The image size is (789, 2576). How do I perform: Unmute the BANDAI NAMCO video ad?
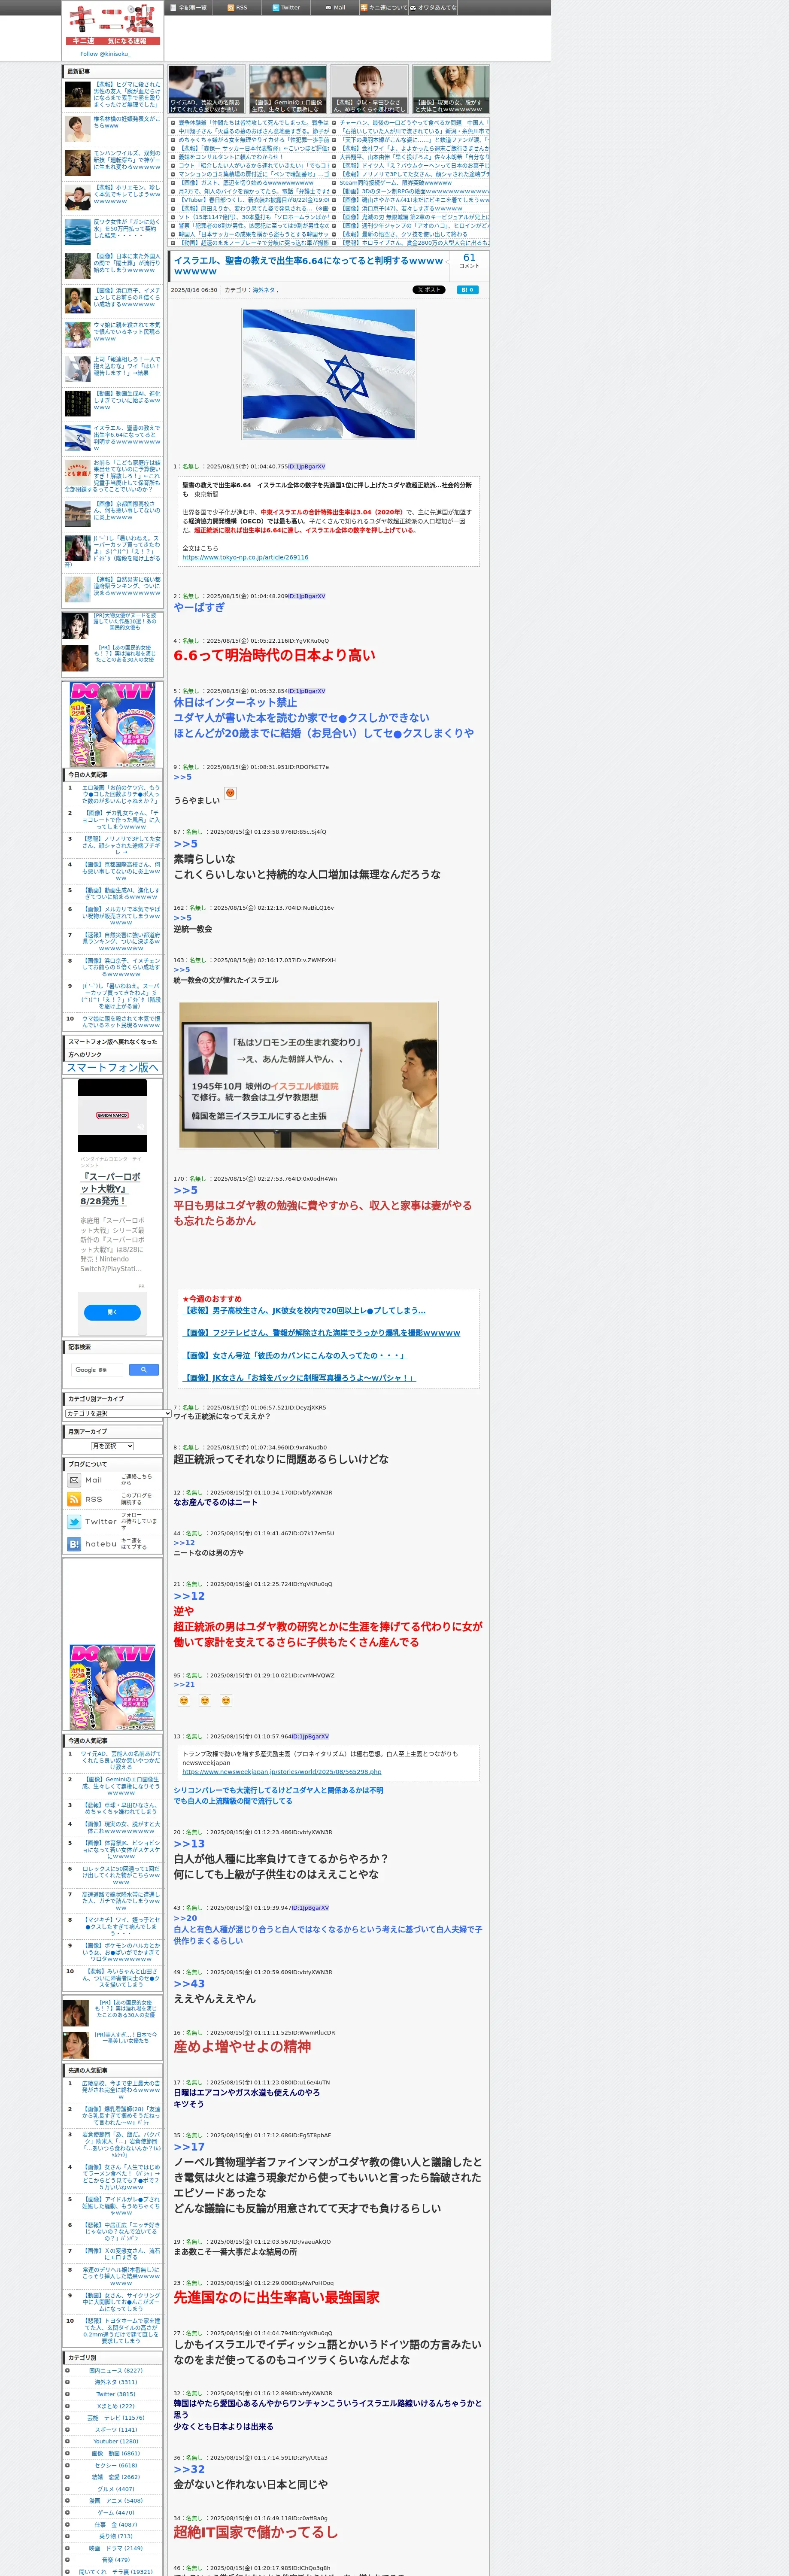(x=141, y=1127)
